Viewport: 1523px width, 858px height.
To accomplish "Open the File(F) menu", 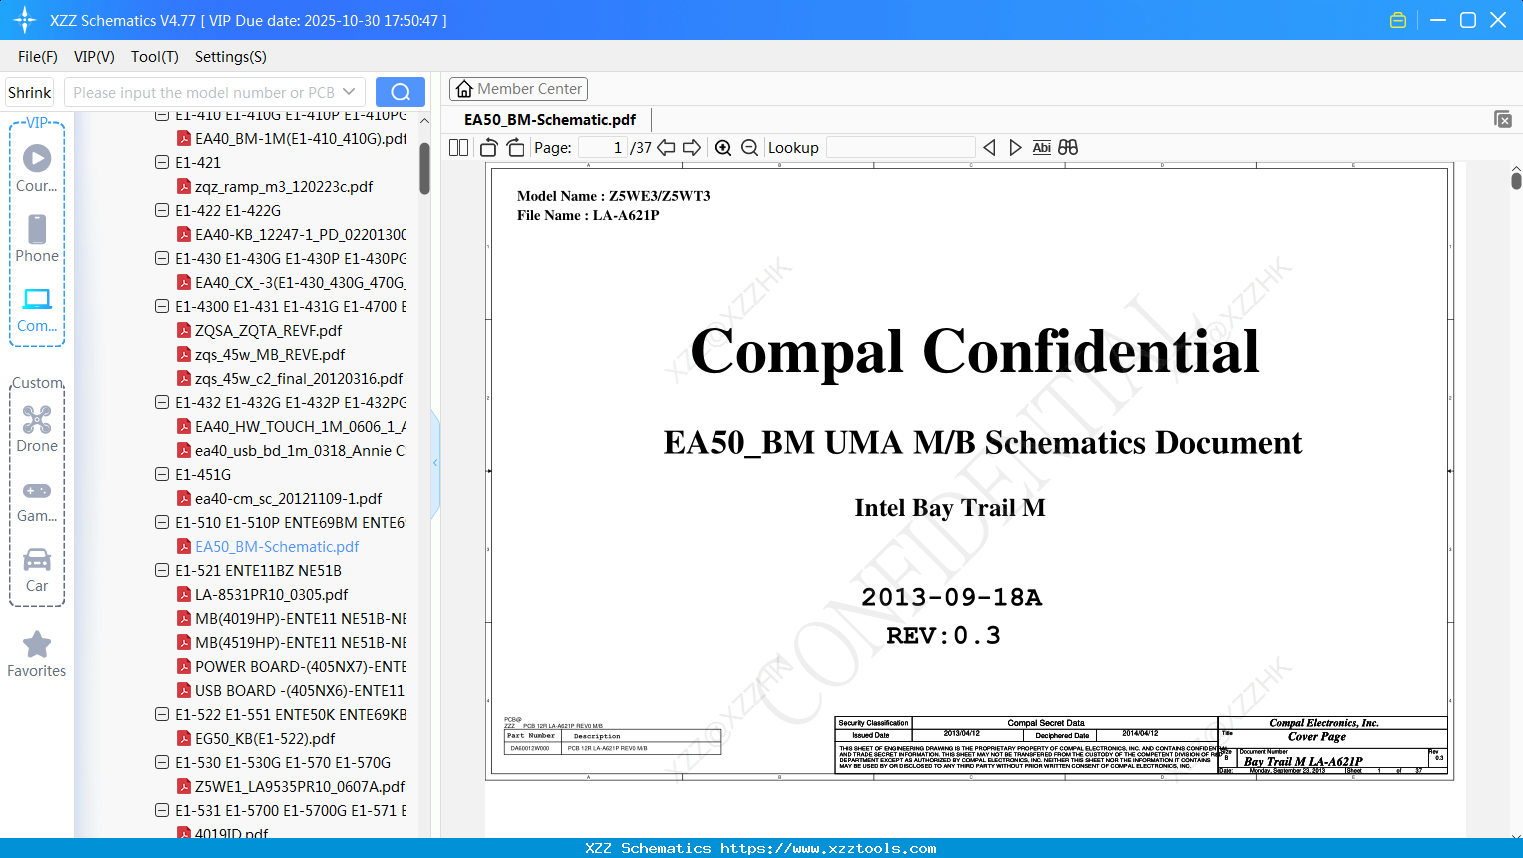I will point(38,57).
